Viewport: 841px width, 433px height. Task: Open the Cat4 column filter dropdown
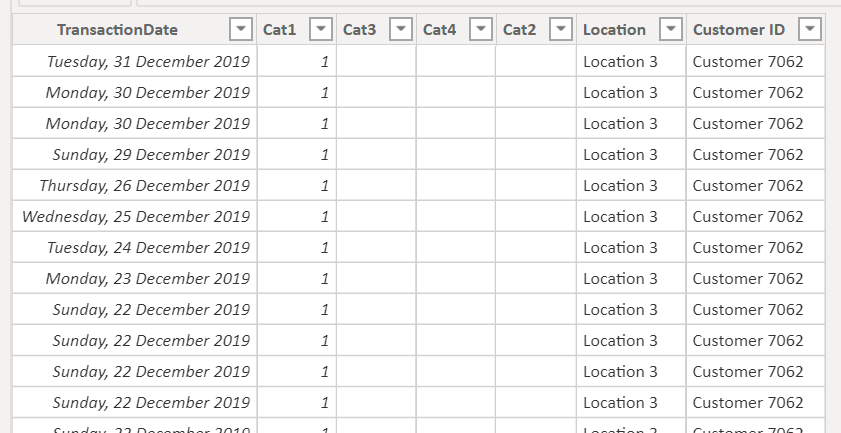pyautogui.click(x=481, y=29)
